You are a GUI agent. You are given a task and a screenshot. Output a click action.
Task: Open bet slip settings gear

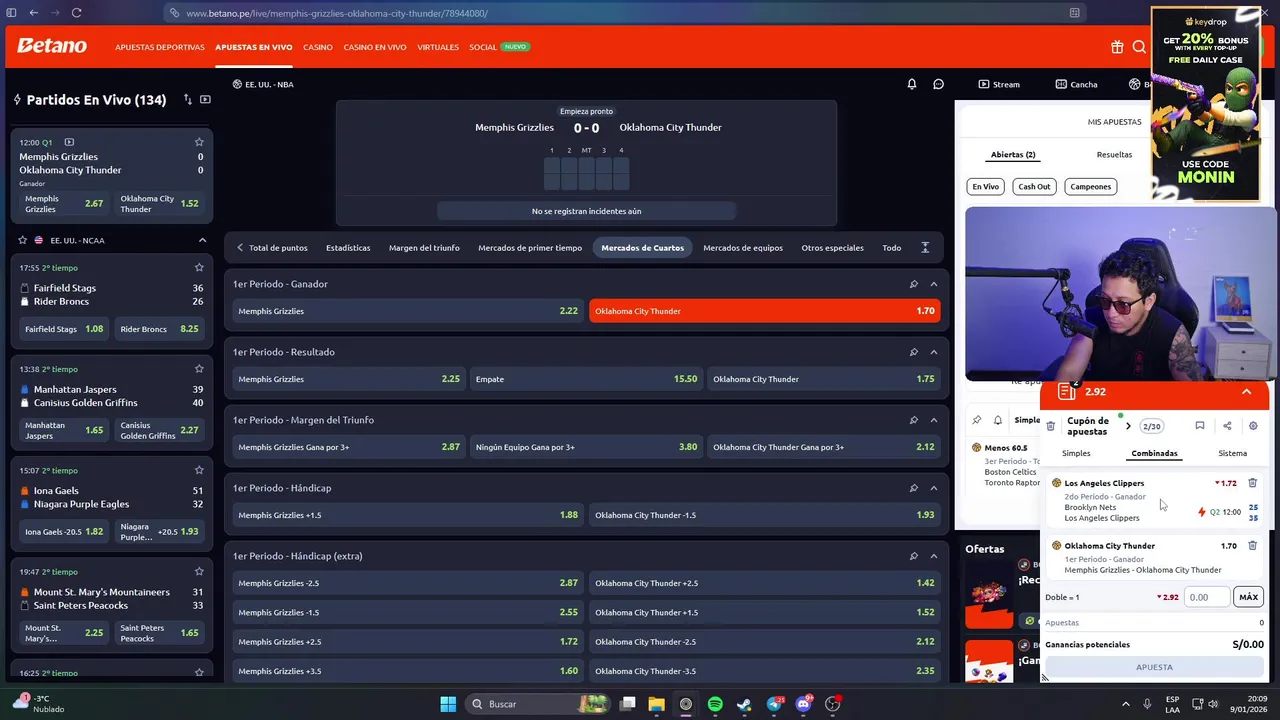pos(1253,426)
